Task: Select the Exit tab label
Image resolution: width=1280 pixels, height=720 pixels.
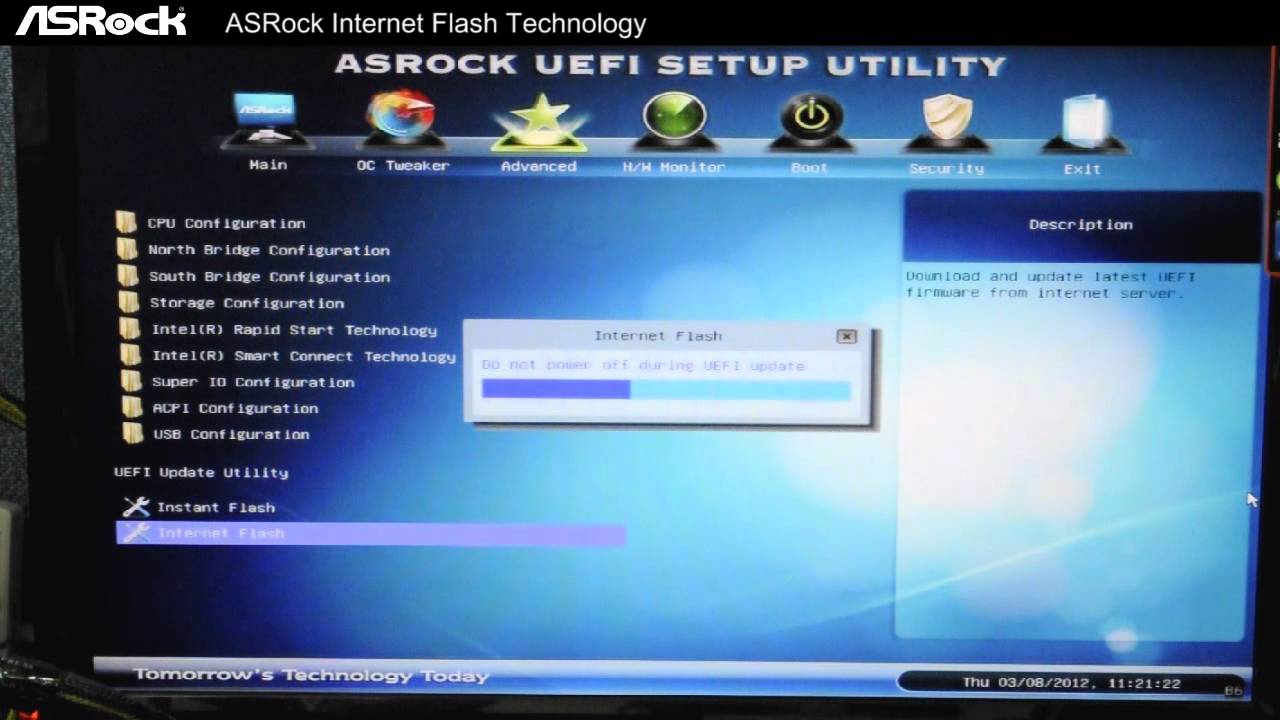Action: (1082, 169)
